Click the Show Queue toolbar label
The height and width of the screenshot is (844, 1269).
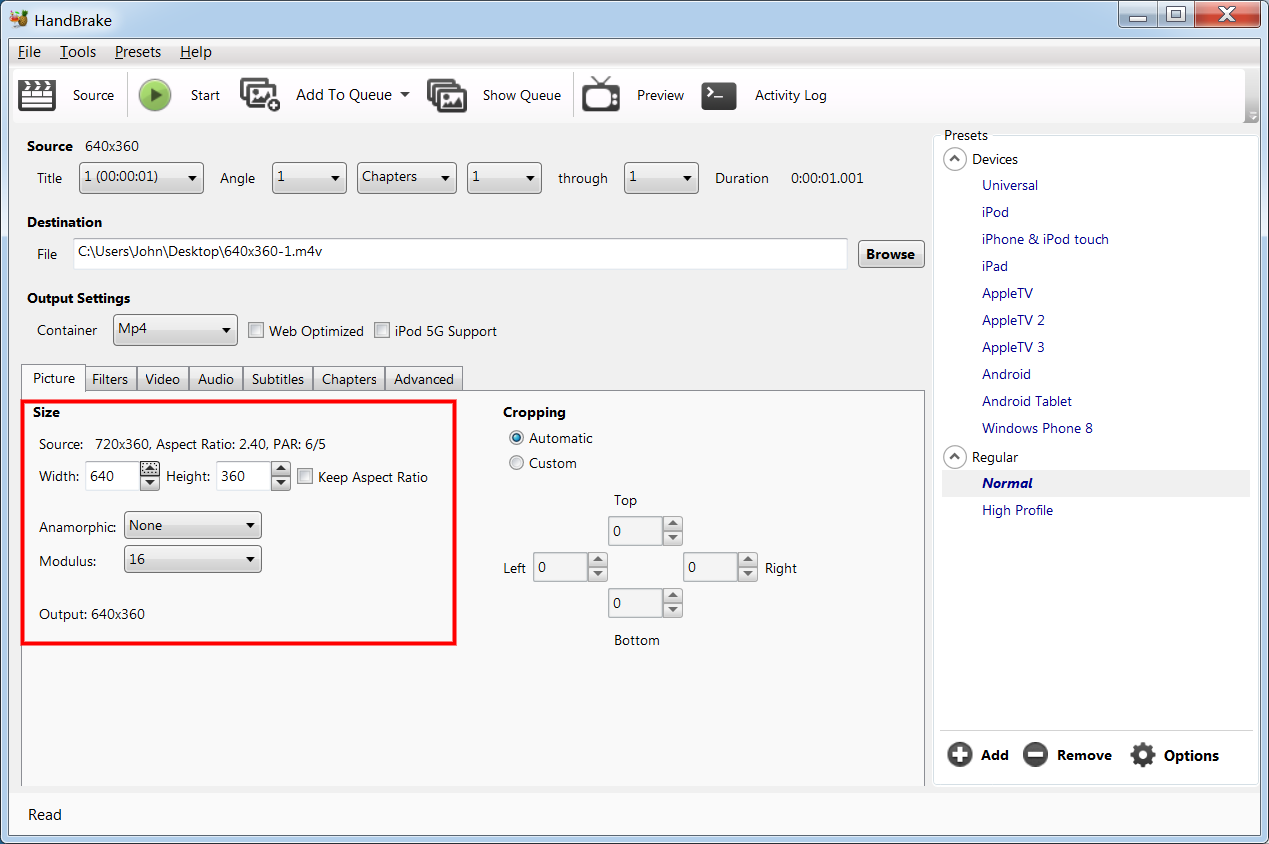[521, 95]
